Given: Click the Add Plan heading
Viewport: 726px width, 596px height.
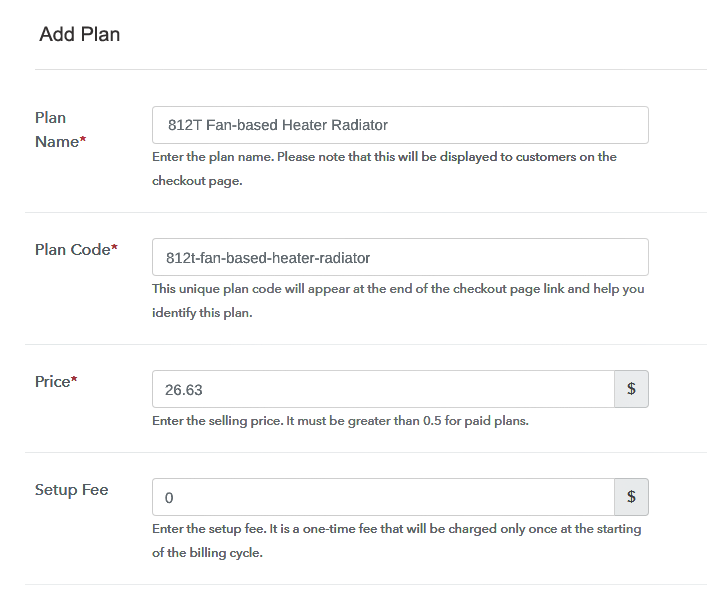Looking at the screenshot, I should click(80, 35).
